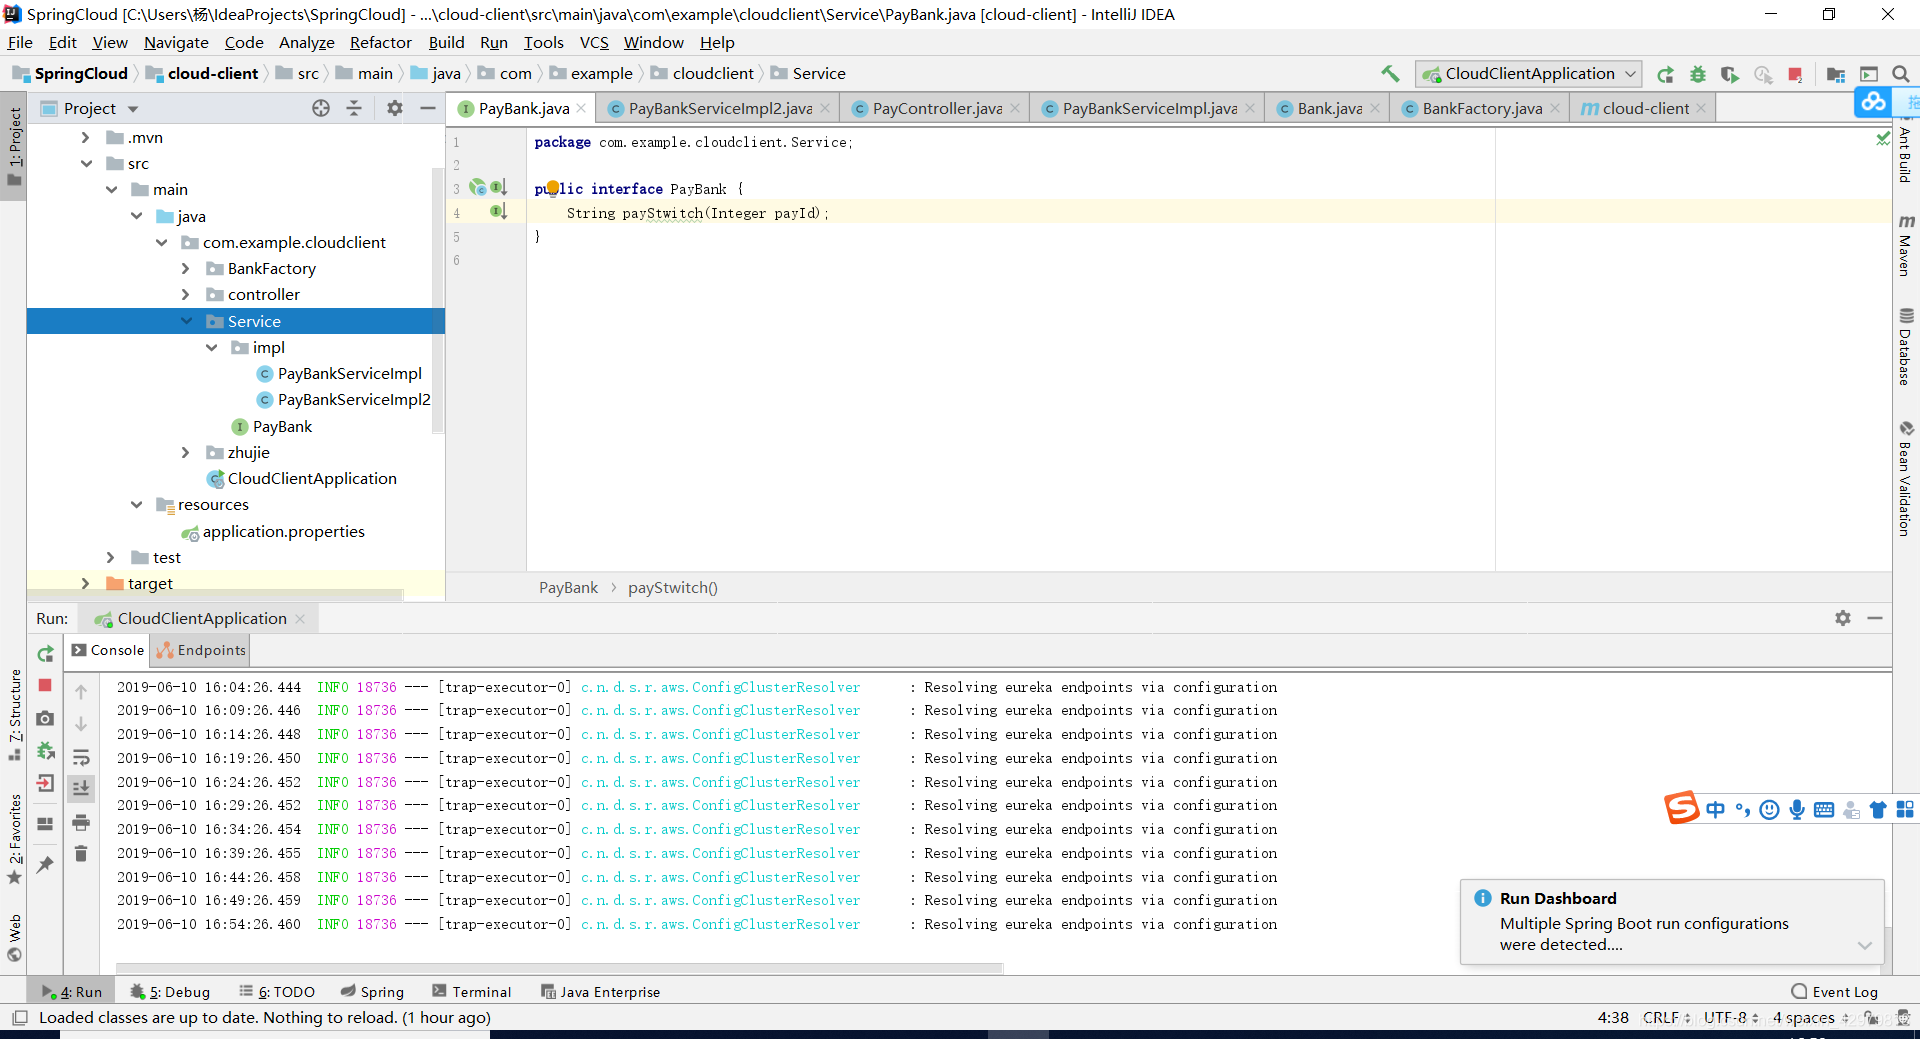Open Project Structure dialog icon
This screenshot has height=1039, width=1920.
coord(1835,74)
